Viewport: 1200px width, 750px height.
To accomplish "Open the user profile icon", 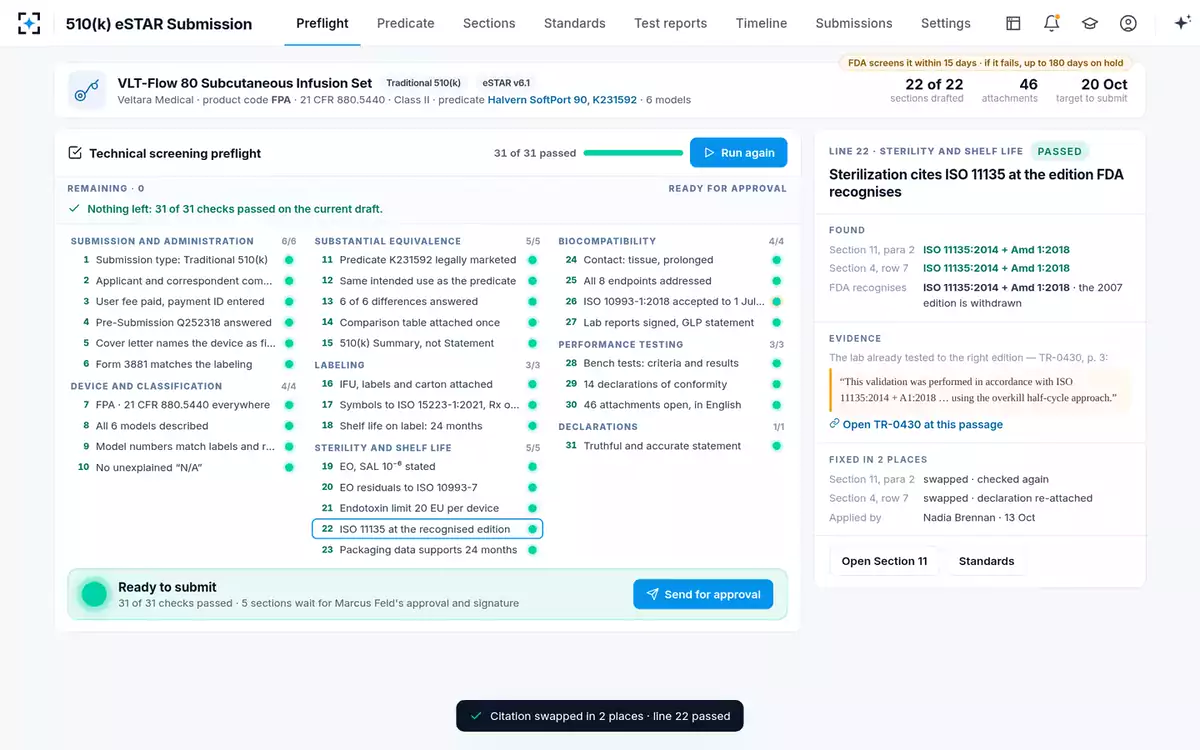I will click(x=1128, y=23).
